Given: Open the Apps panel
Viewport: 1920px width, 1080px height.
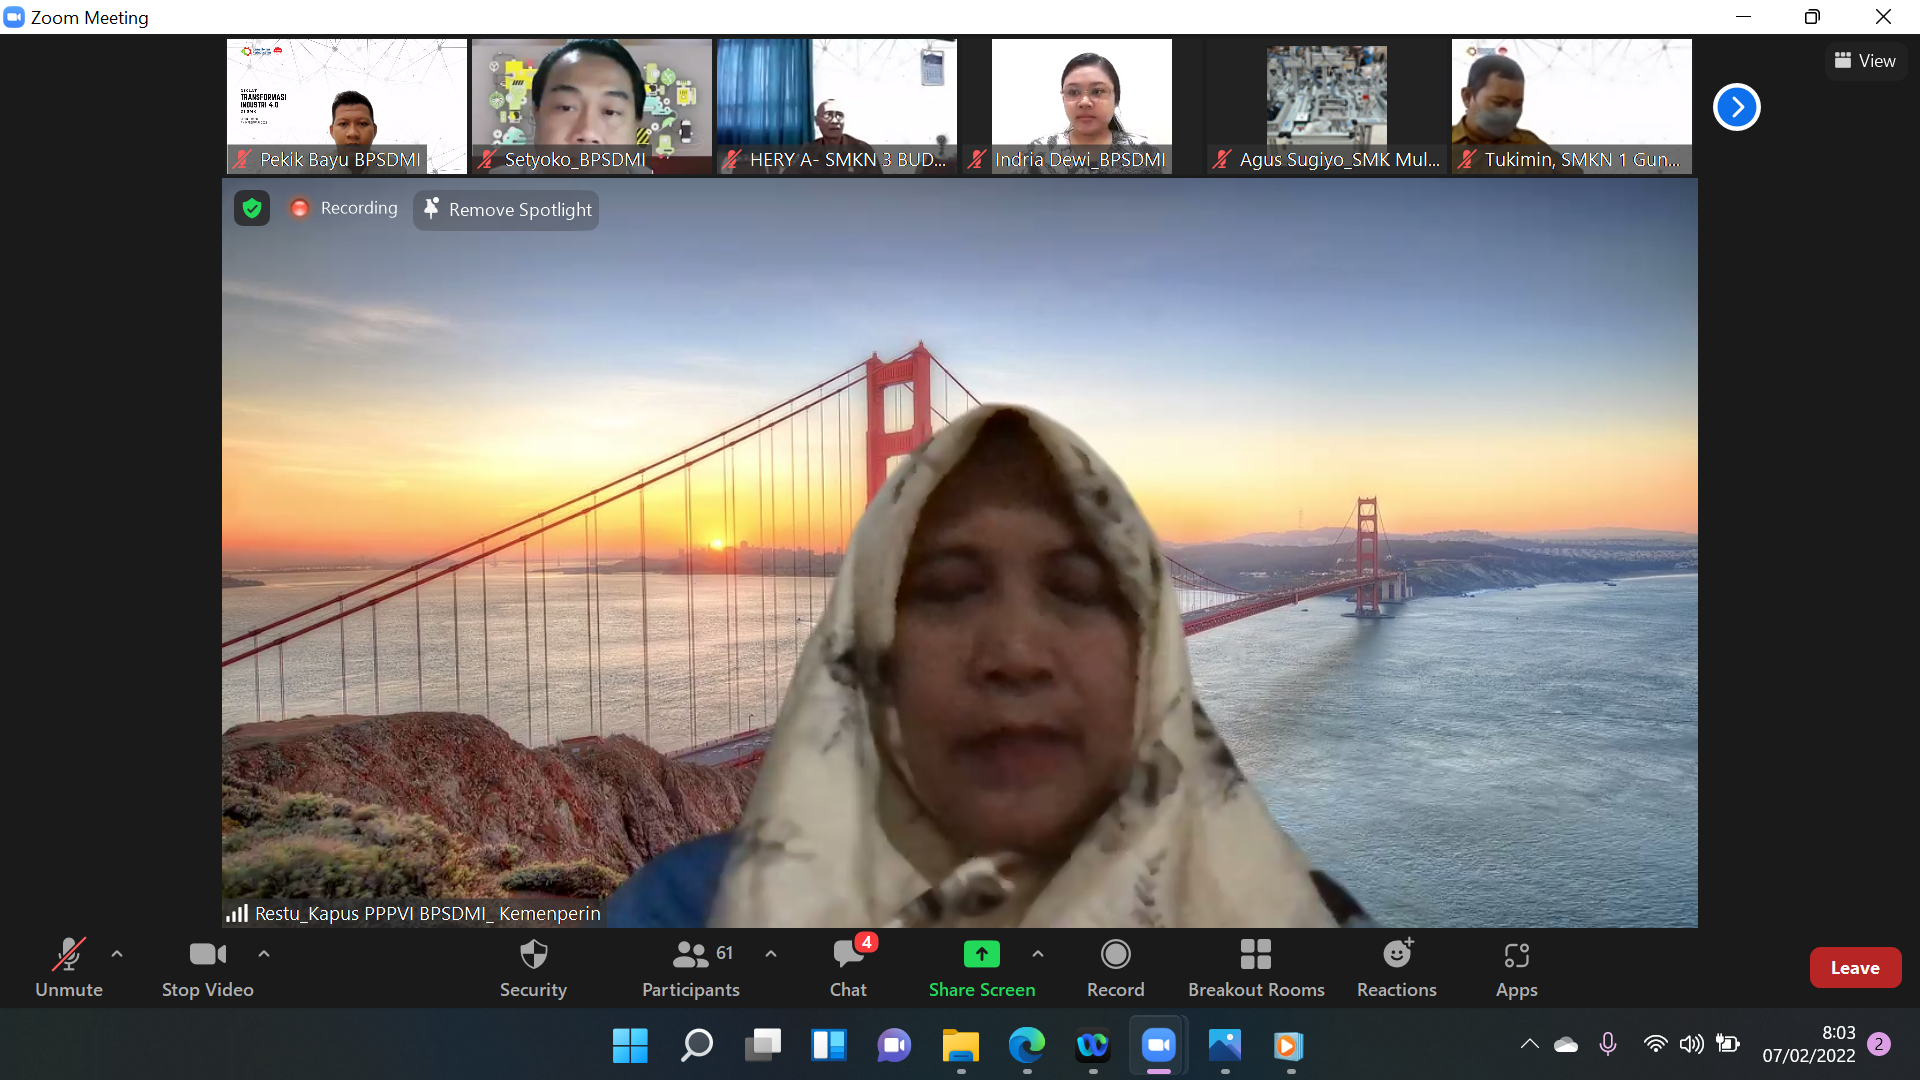Looking at the screenshot, I should 1517,967.
